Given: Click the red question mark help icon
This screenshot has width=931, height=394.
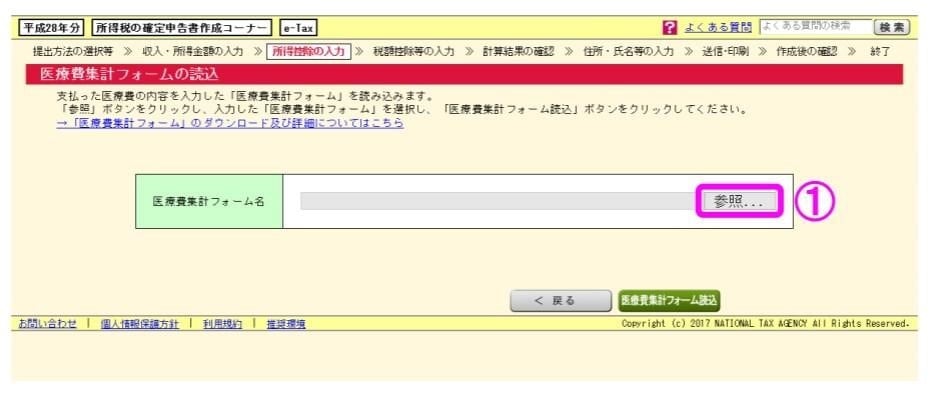Looking at the screenshot, I should tap(670, 27).
